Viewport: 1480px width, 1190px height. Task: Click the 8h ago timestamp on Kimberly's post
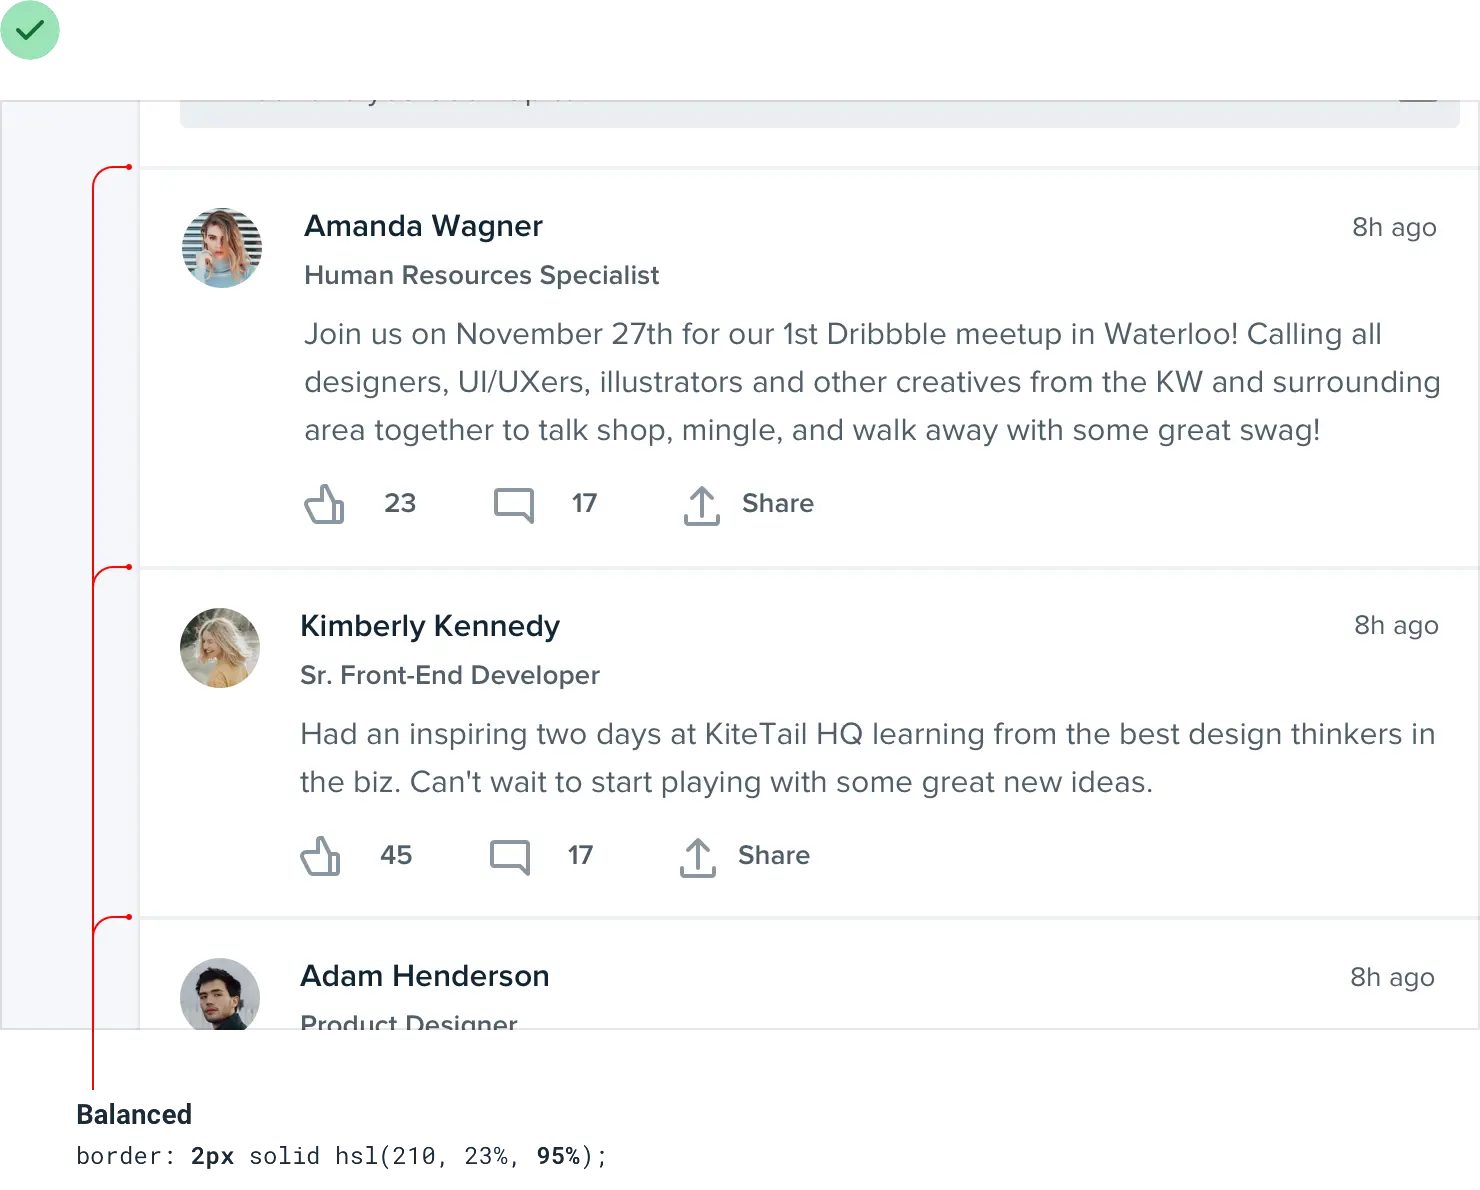pos(1396,625)
